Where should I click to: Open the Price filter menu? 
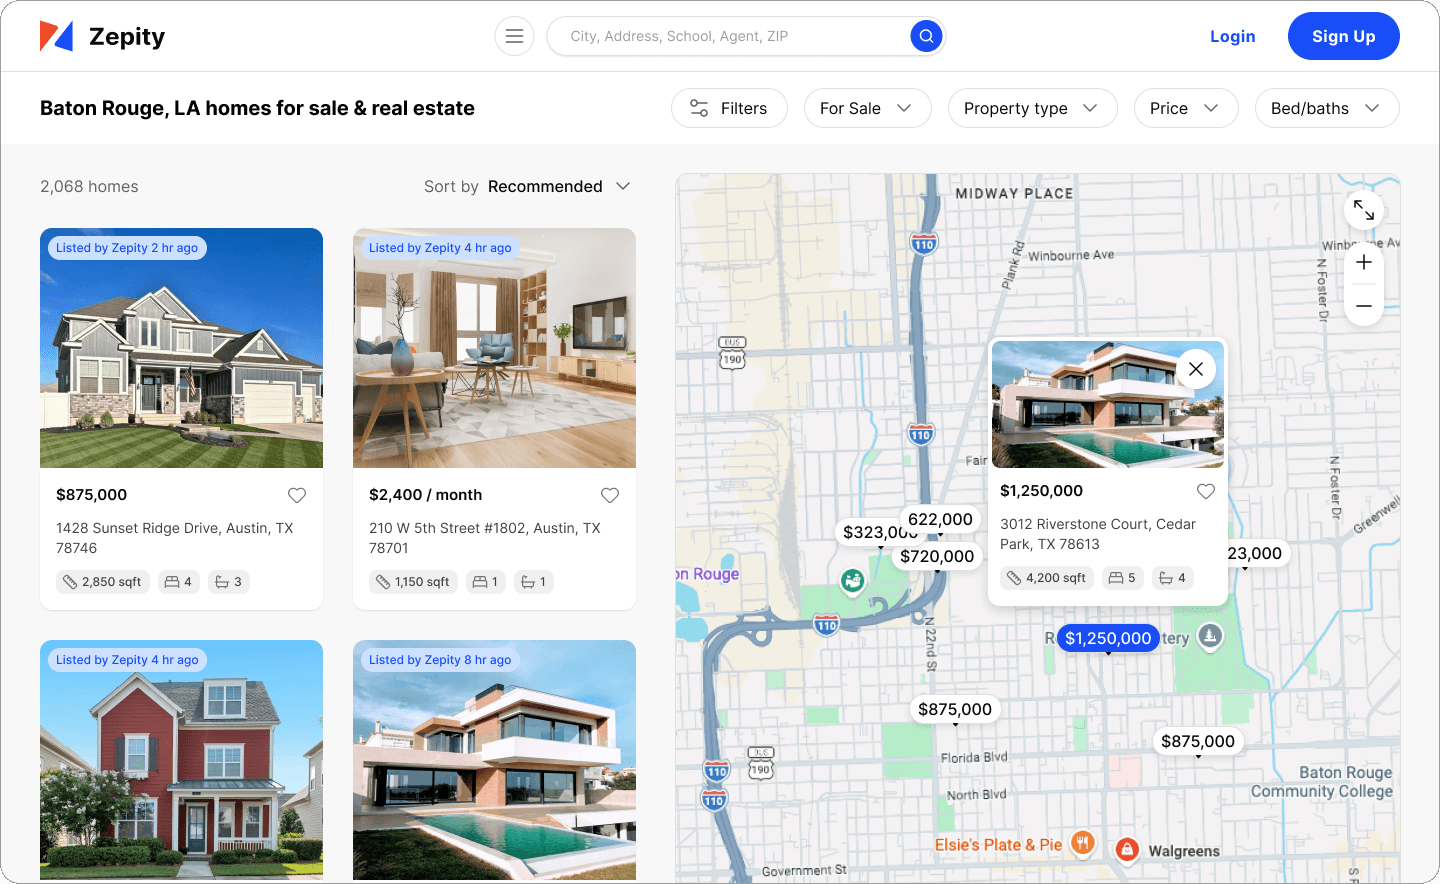click(1186, 108)
